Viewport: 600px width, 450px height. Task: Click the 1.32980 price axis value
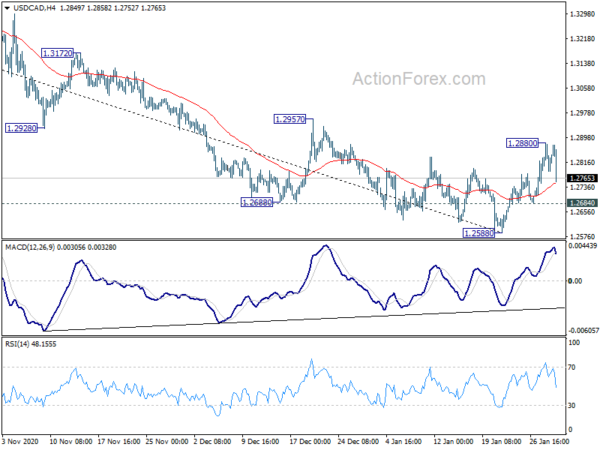(x=582, y=14)
